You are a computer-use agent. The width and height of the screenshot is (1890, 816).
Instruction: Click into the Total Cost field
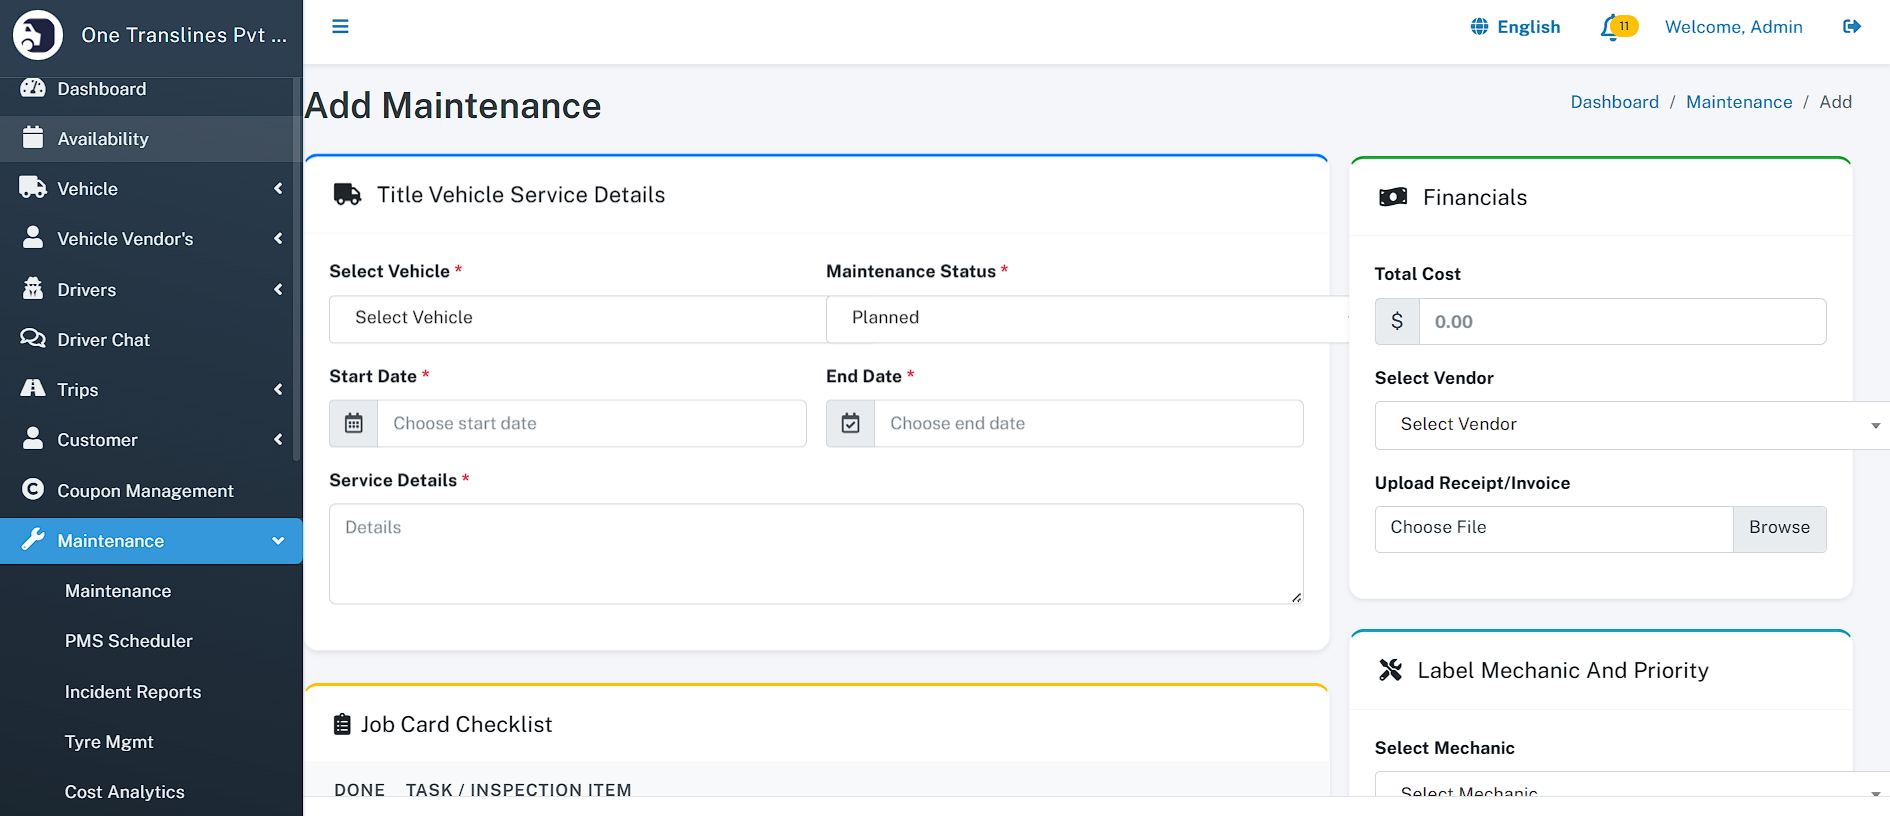(x=1622, y=322)
